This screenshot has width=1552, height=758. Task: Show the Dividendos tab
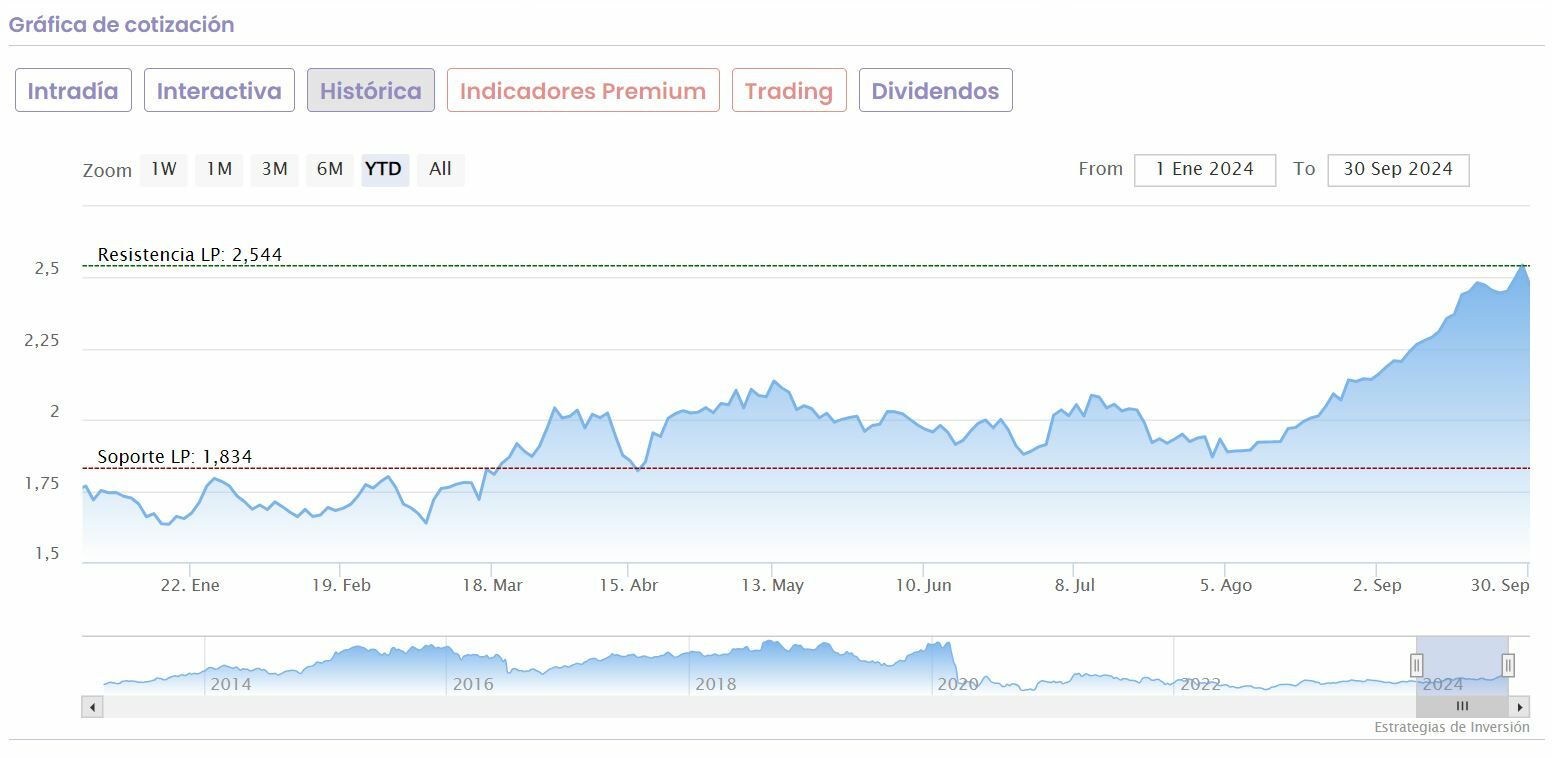935,91
